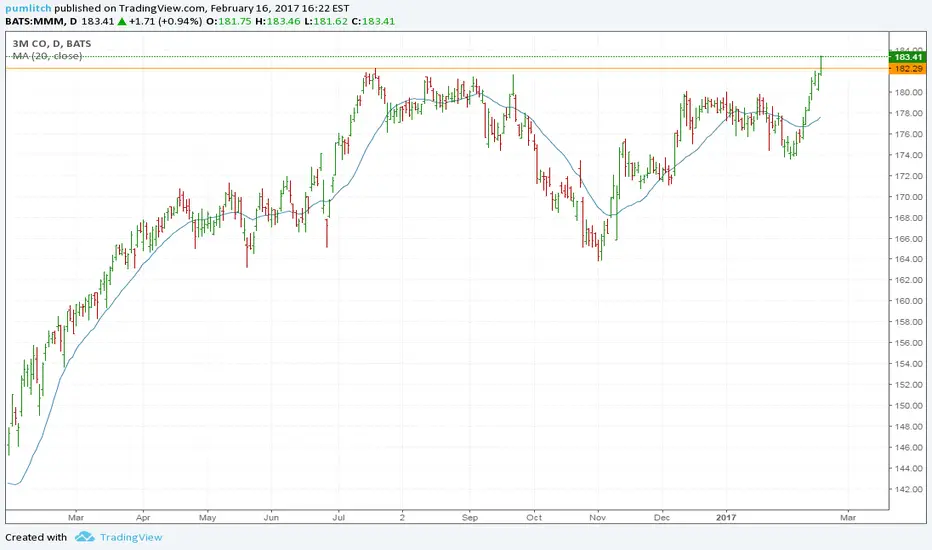Click the Sep label on the time axis
The width and height of the screenshot is (932, 550).
[470, 517]
